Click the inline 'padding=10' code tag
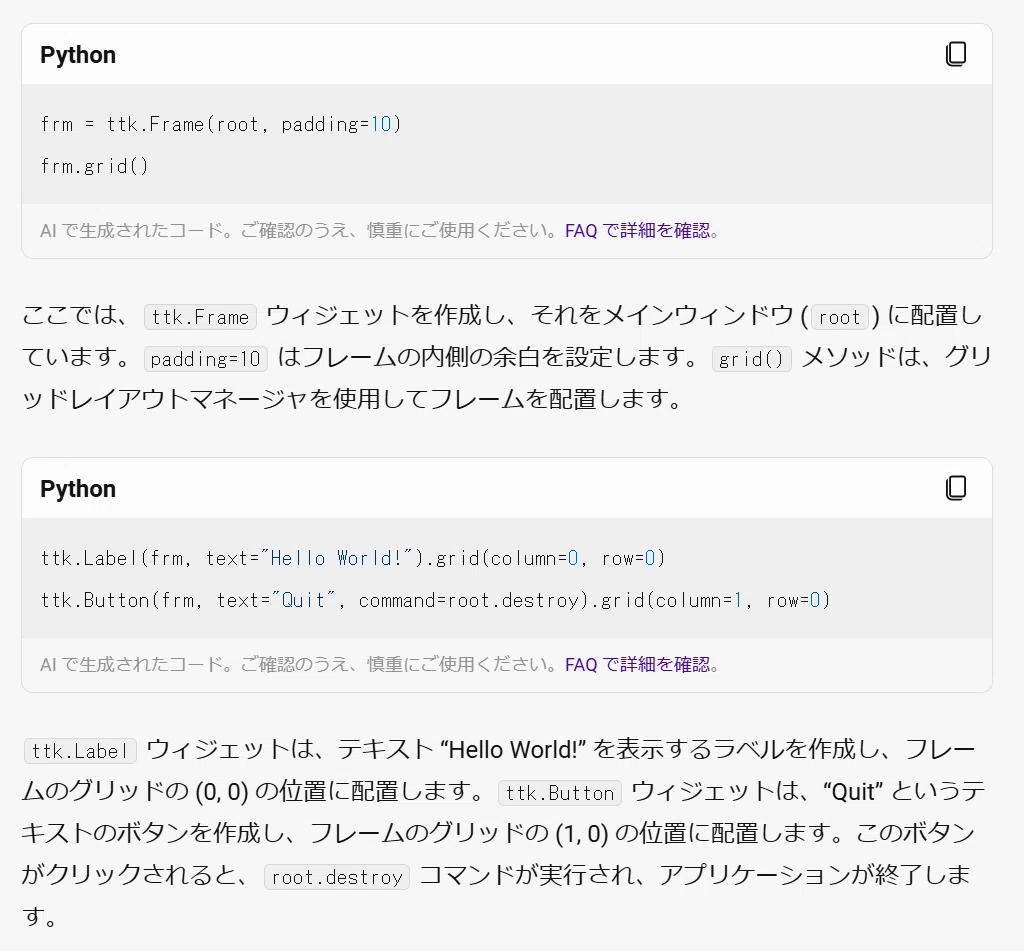The width and height of the screenshot is (1024, 951). (x=206, y=359)
